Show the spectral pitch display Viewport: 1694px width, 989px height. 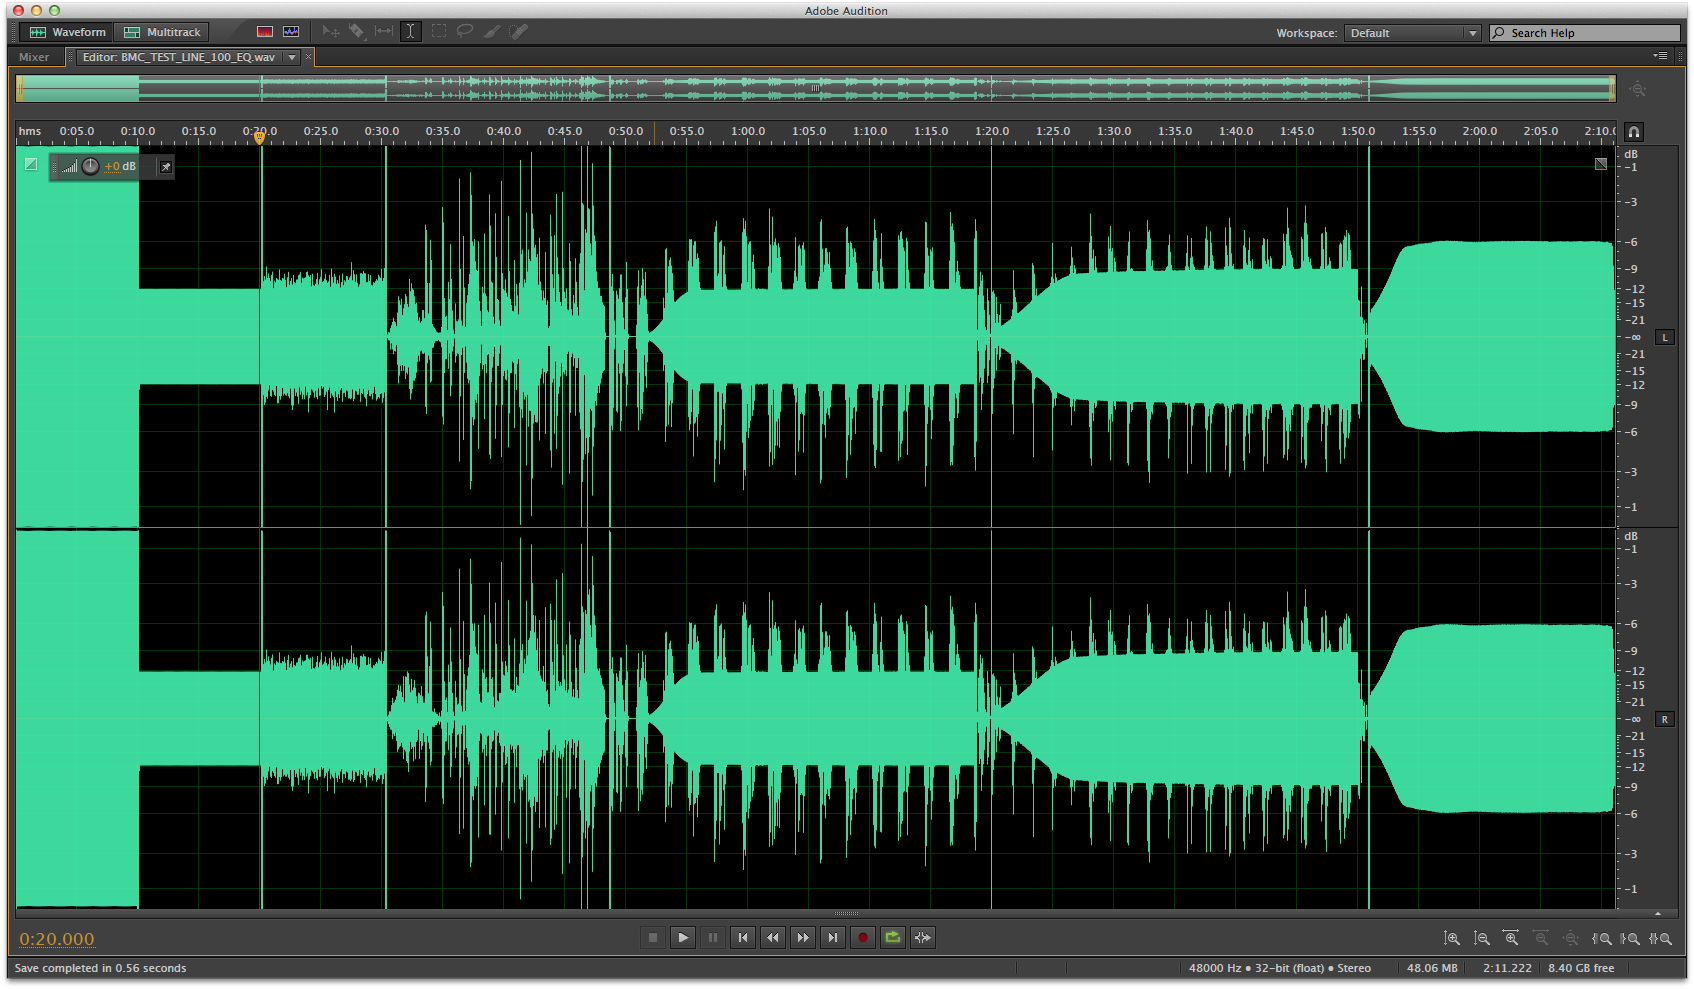point(291,32)
